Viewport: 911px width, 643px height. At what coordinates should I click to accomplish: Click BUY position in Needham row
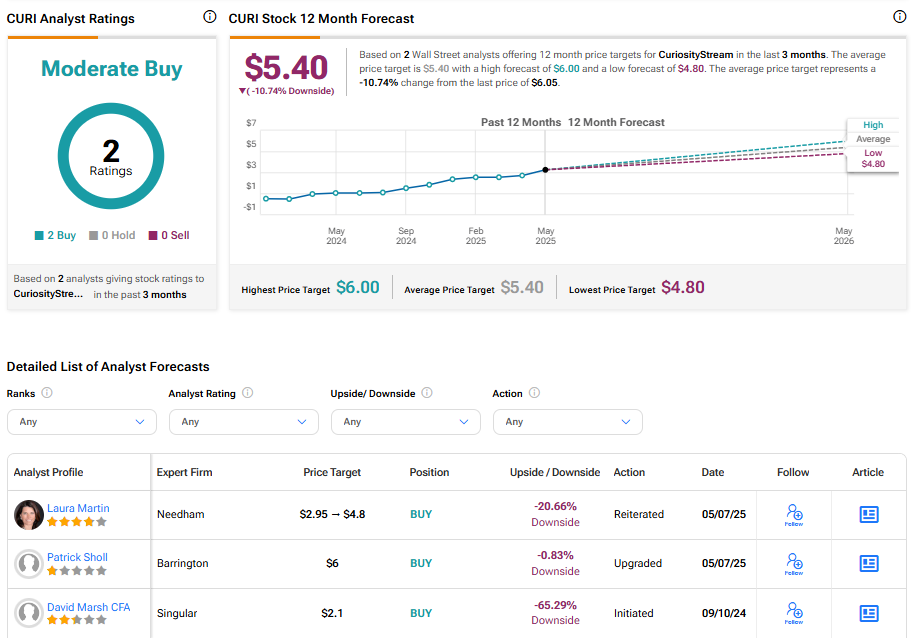421,514
